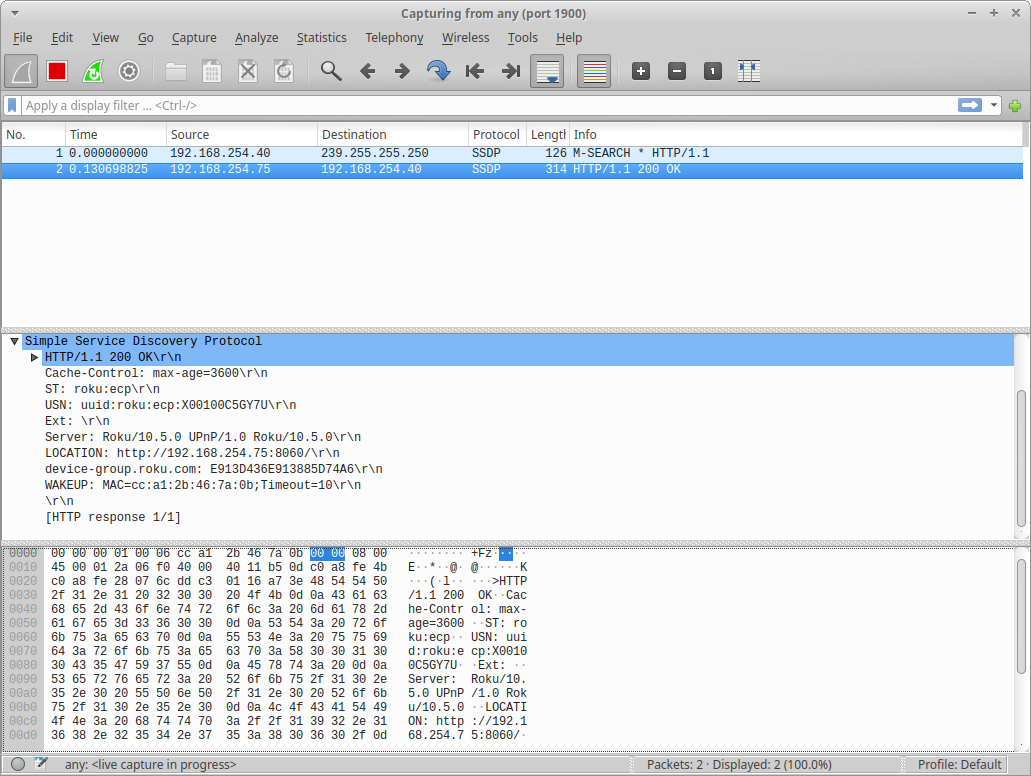
Task: Expand the HTTP/1.1 200 OK line
Action: [x=34, y=357]
